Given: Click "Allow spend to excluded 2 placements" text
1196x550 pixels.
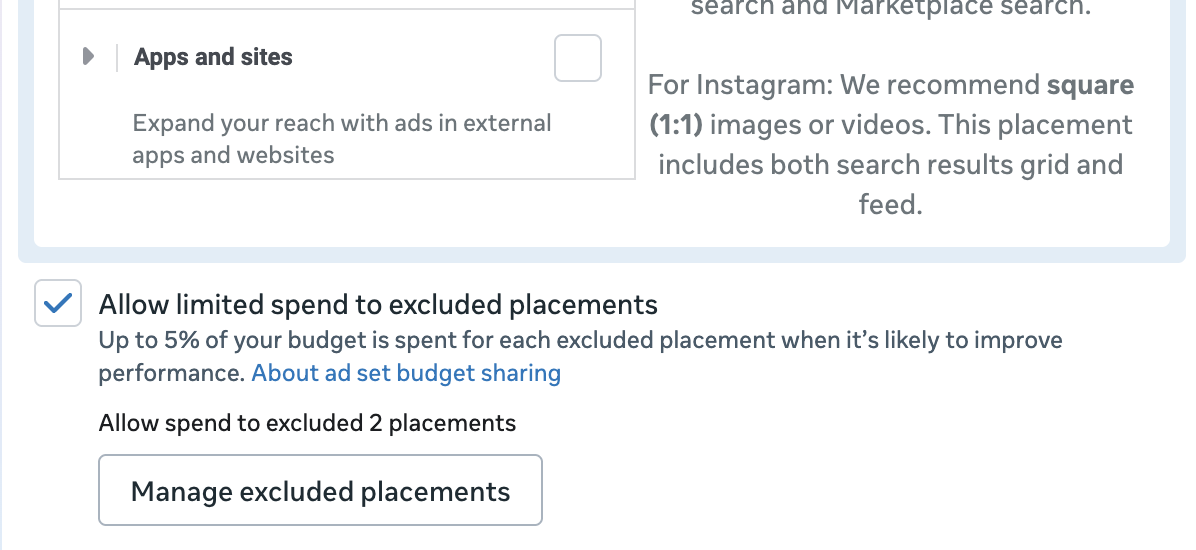Looking at the screenshot, I should point(307,423).
